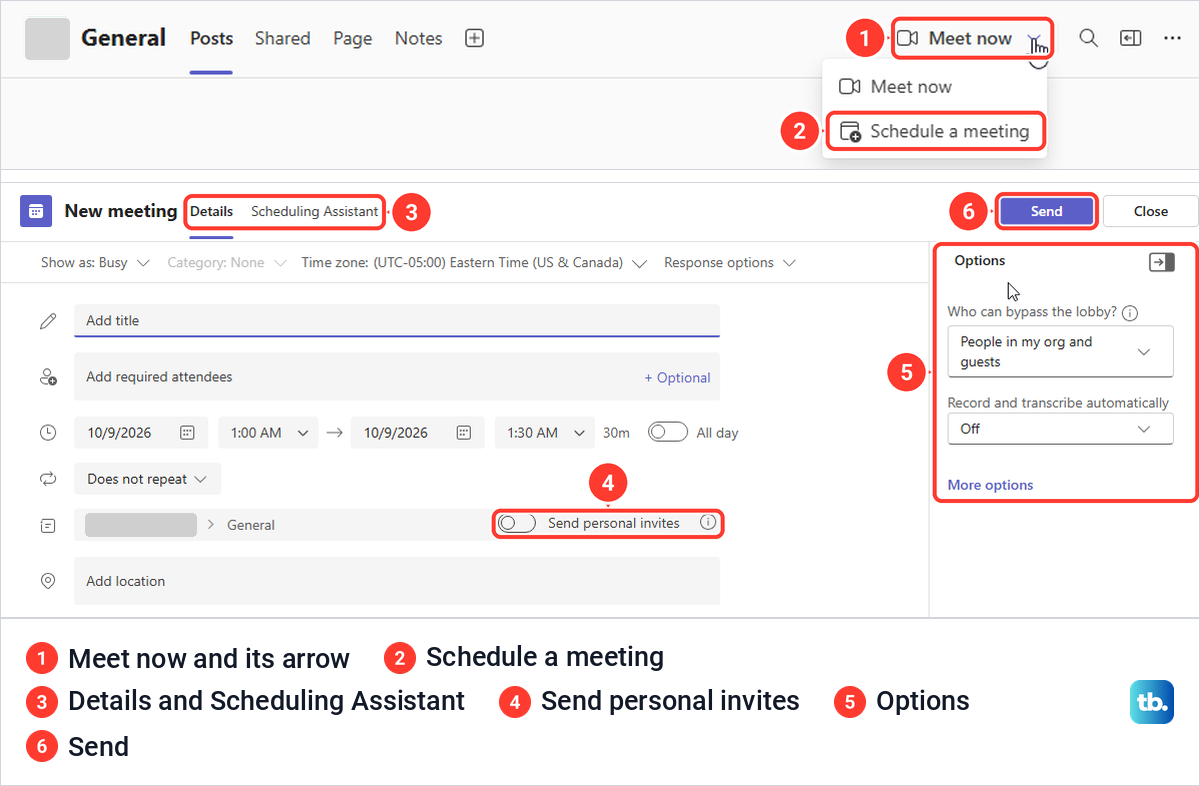
Task: Click the add attendees person icon
Action: click(47, 377)
